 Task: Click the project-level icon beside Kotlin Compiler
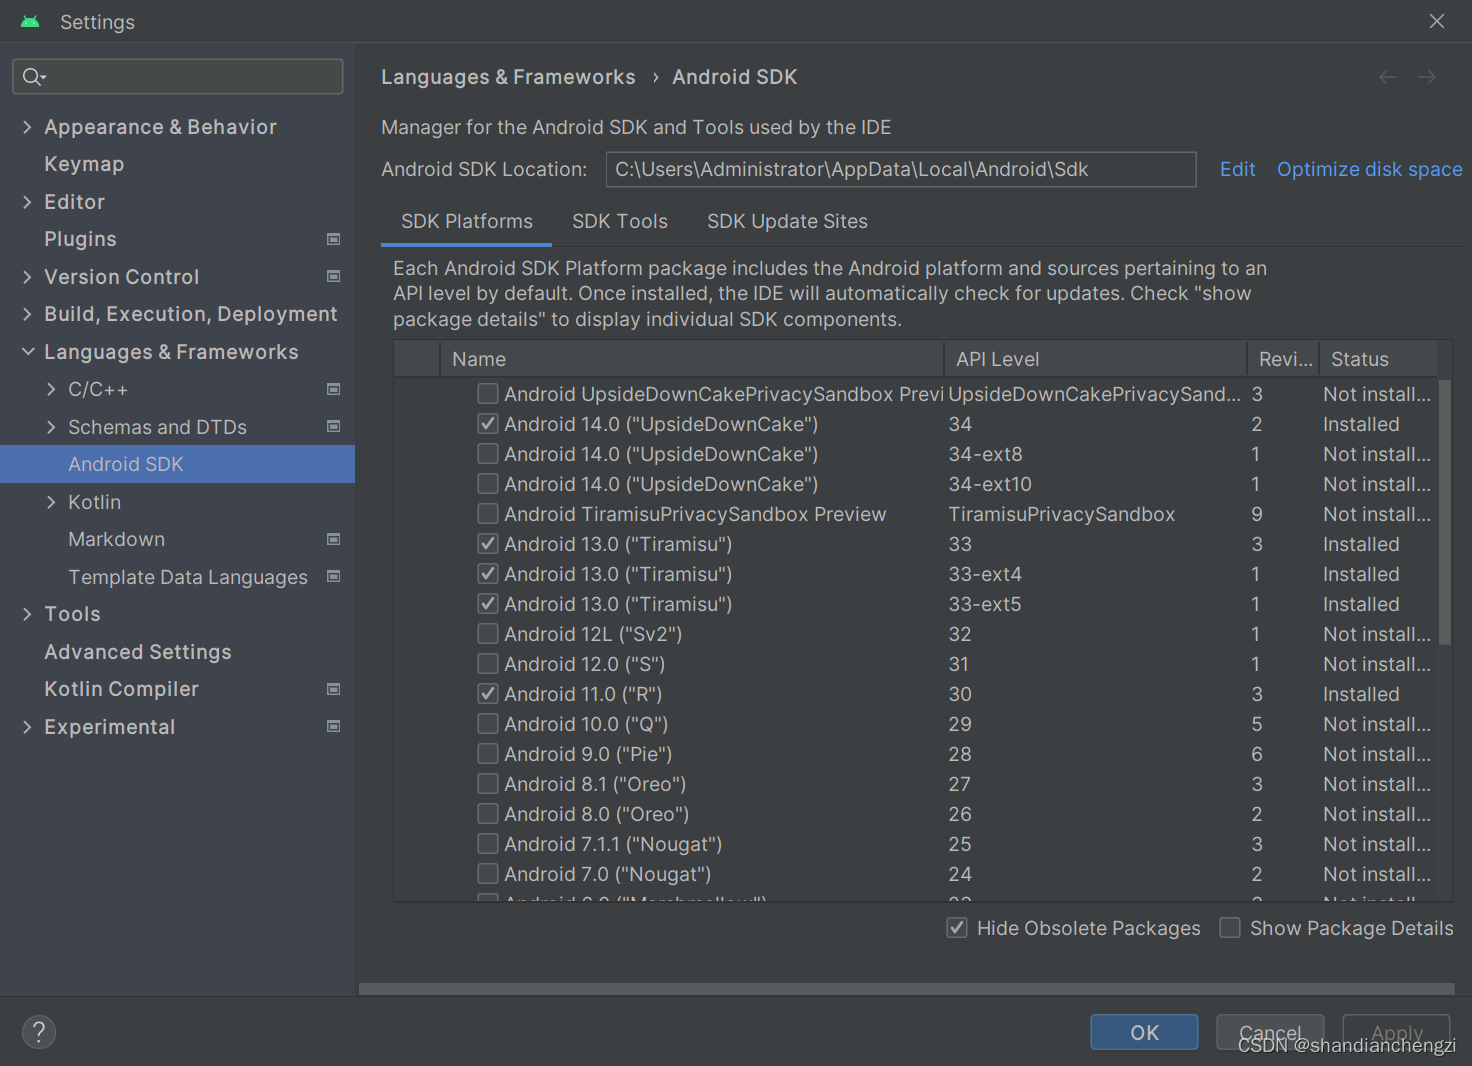pos(334,689)
